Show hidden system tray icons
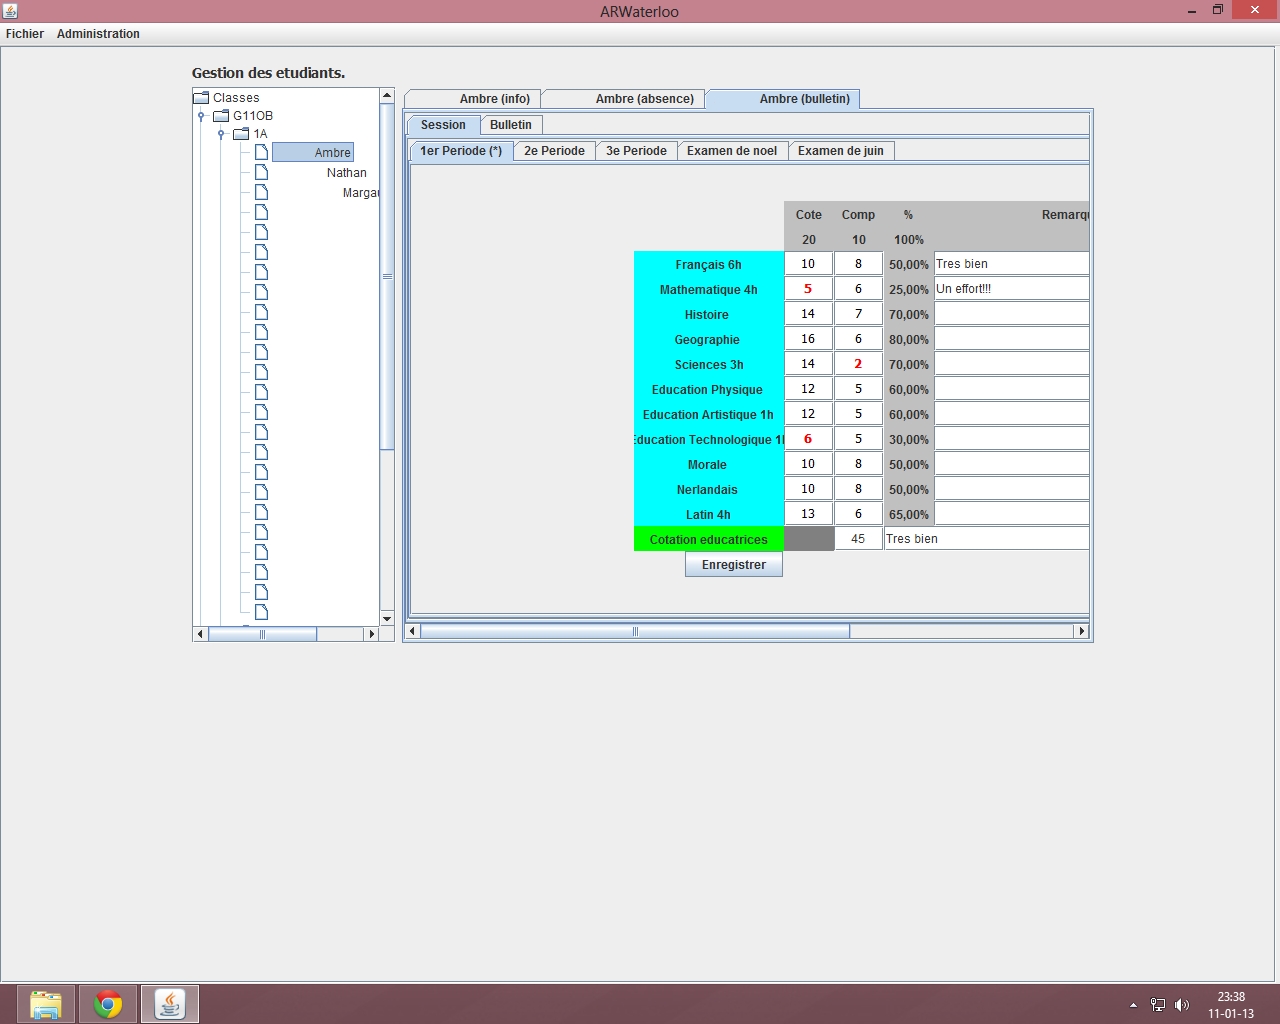Screen dimensions: 1280x1024 (1133, 1005)
